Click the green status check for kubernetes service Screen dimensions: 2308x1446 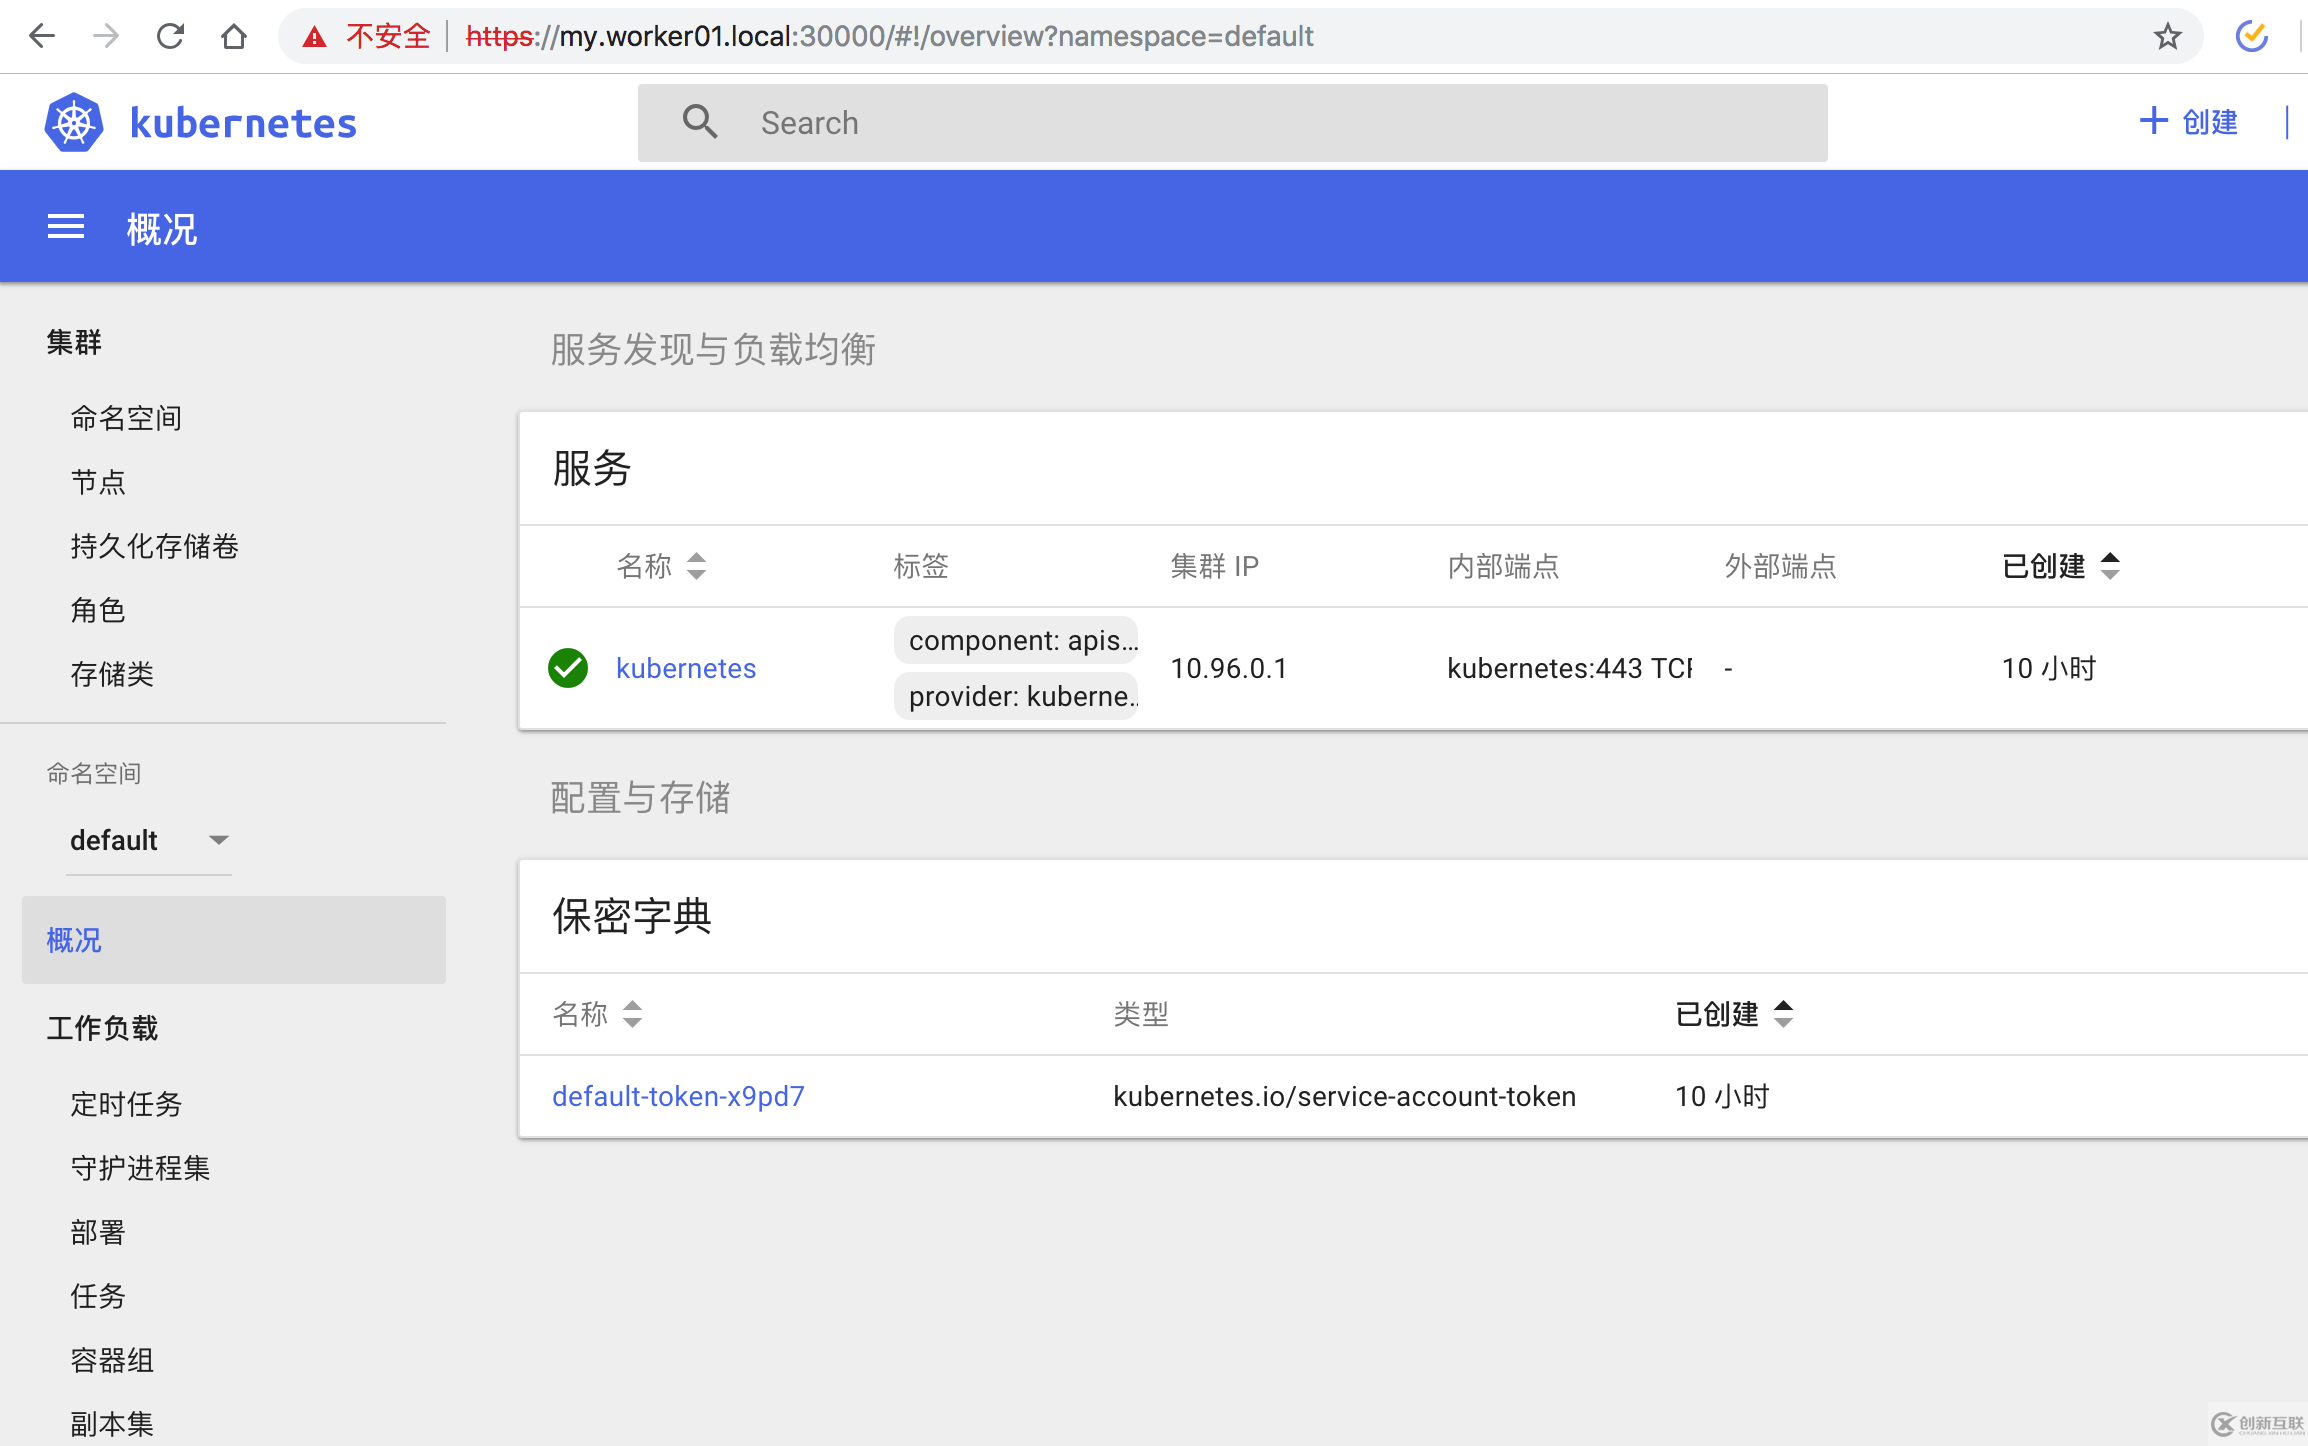pos(568,668)
